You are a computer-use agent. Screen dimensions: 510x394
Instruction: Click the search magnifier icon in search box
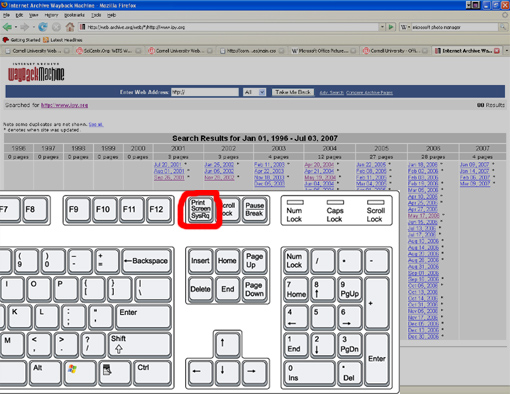click(x=503, y=27)
